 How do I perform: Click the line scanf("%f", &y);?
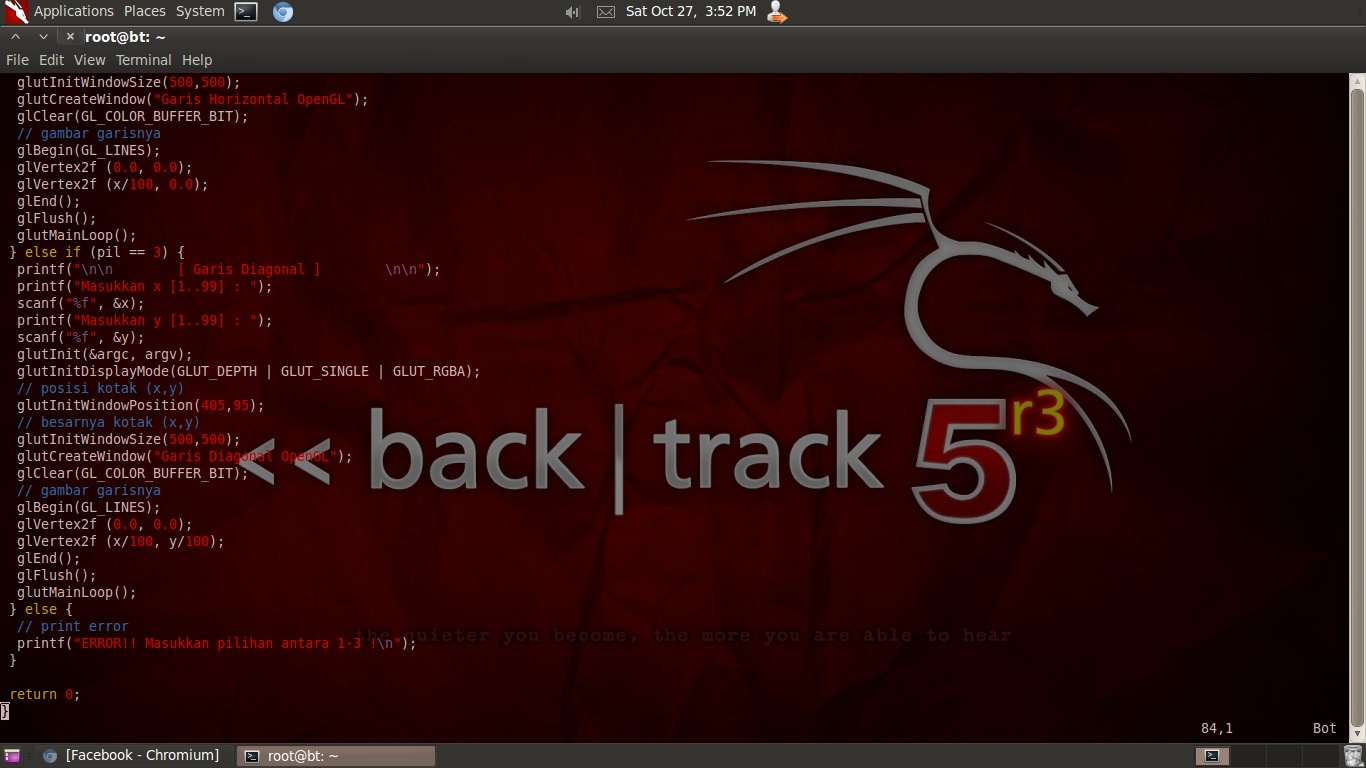81,338
